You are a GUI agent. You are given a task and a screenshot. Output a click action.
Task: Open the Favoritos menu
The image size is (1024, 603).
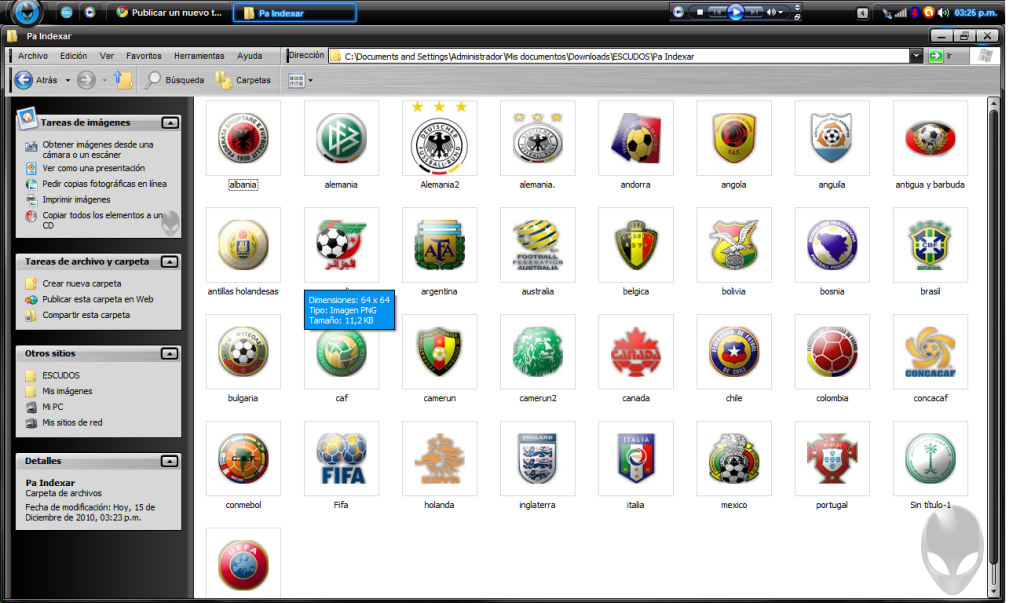[x=144, y=56]
